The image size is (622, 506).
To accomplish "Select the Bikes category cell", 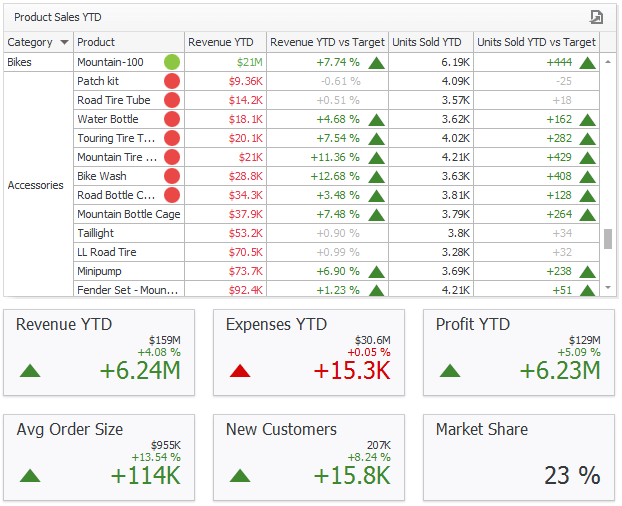I will (x=38, y=62).
